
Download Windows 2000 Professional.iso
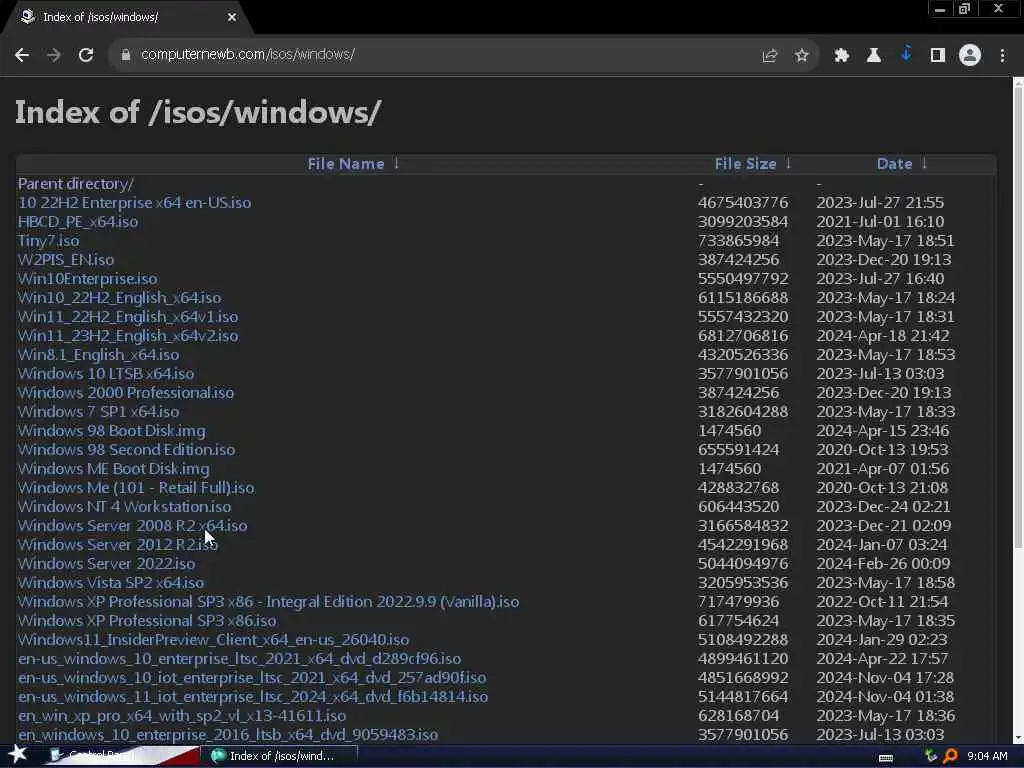[x=126, y=392]
